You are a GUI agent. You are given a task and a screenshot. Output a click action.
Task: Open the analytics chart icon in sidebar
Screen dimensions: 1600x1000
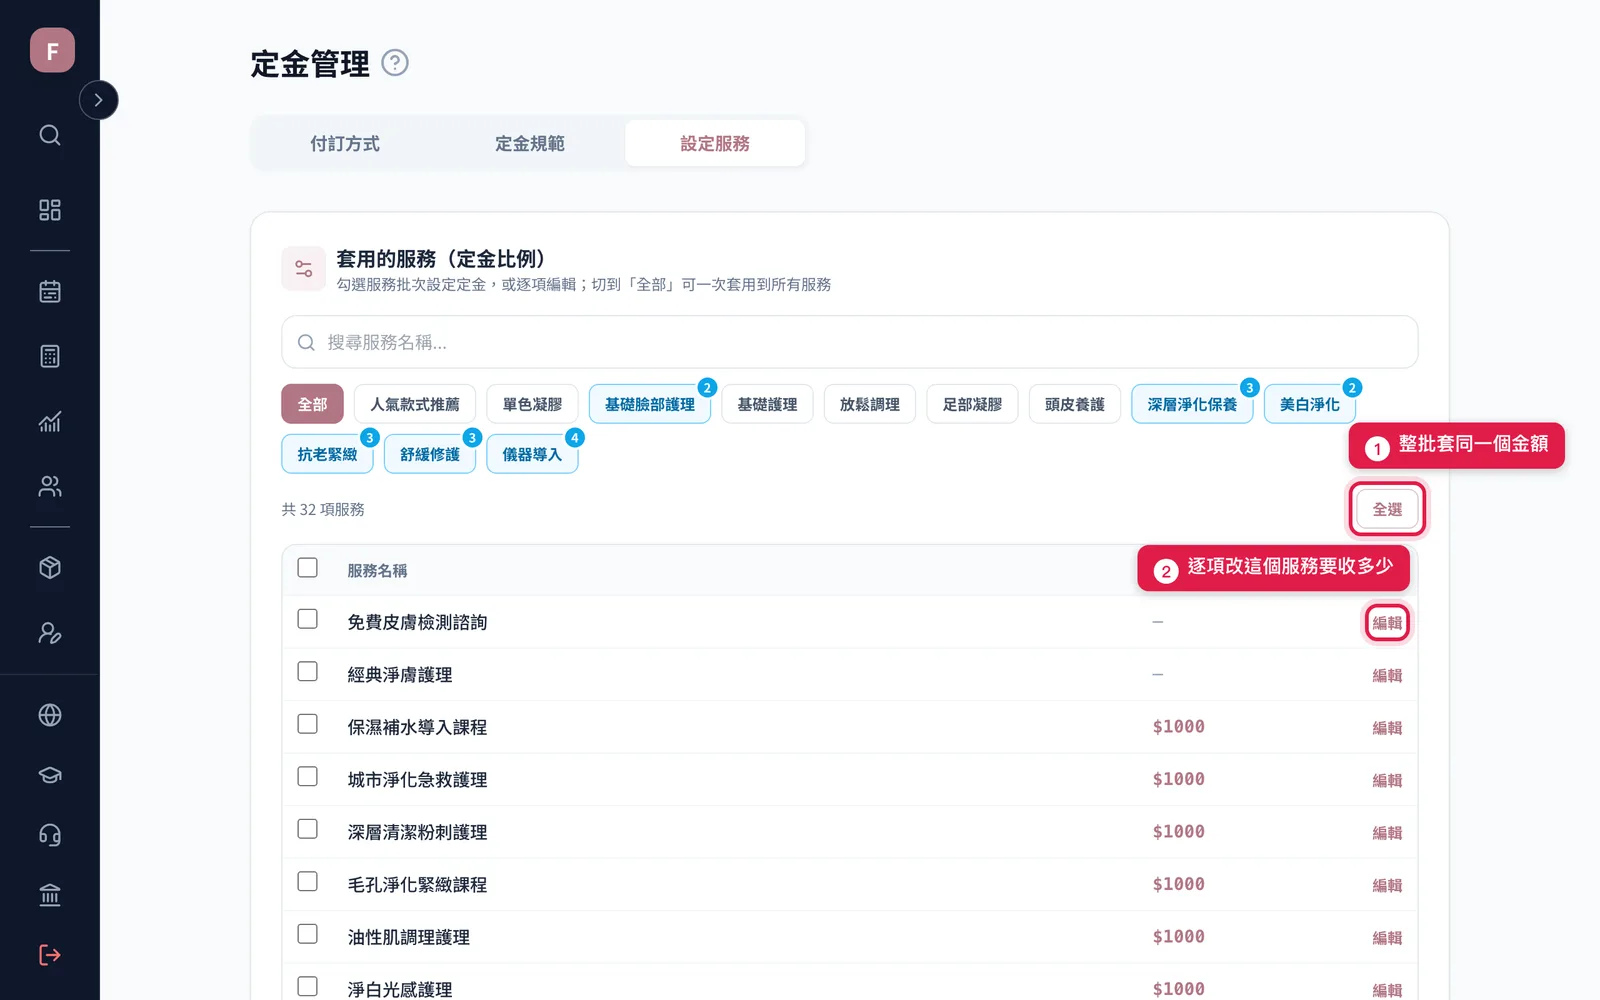pos(50,421)
